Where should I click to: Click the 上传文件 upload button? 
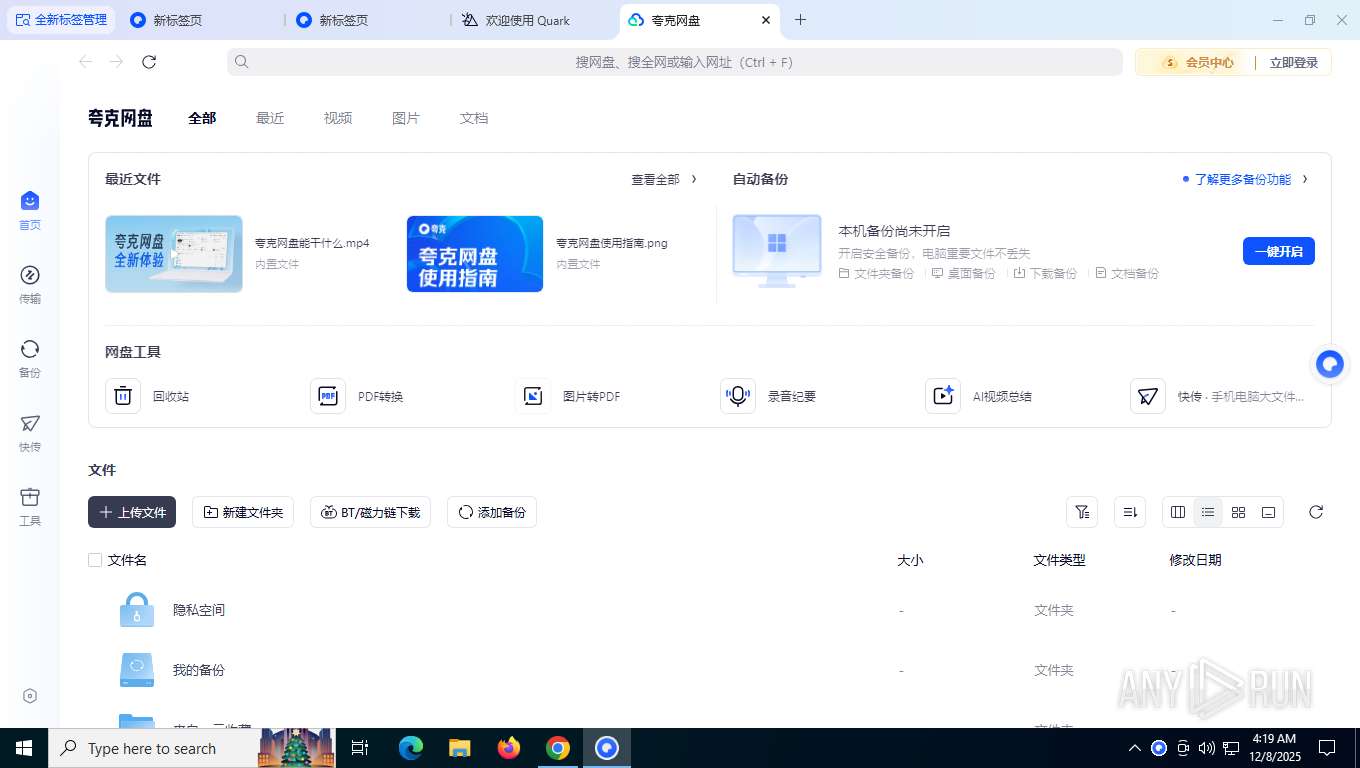[132, 512]
